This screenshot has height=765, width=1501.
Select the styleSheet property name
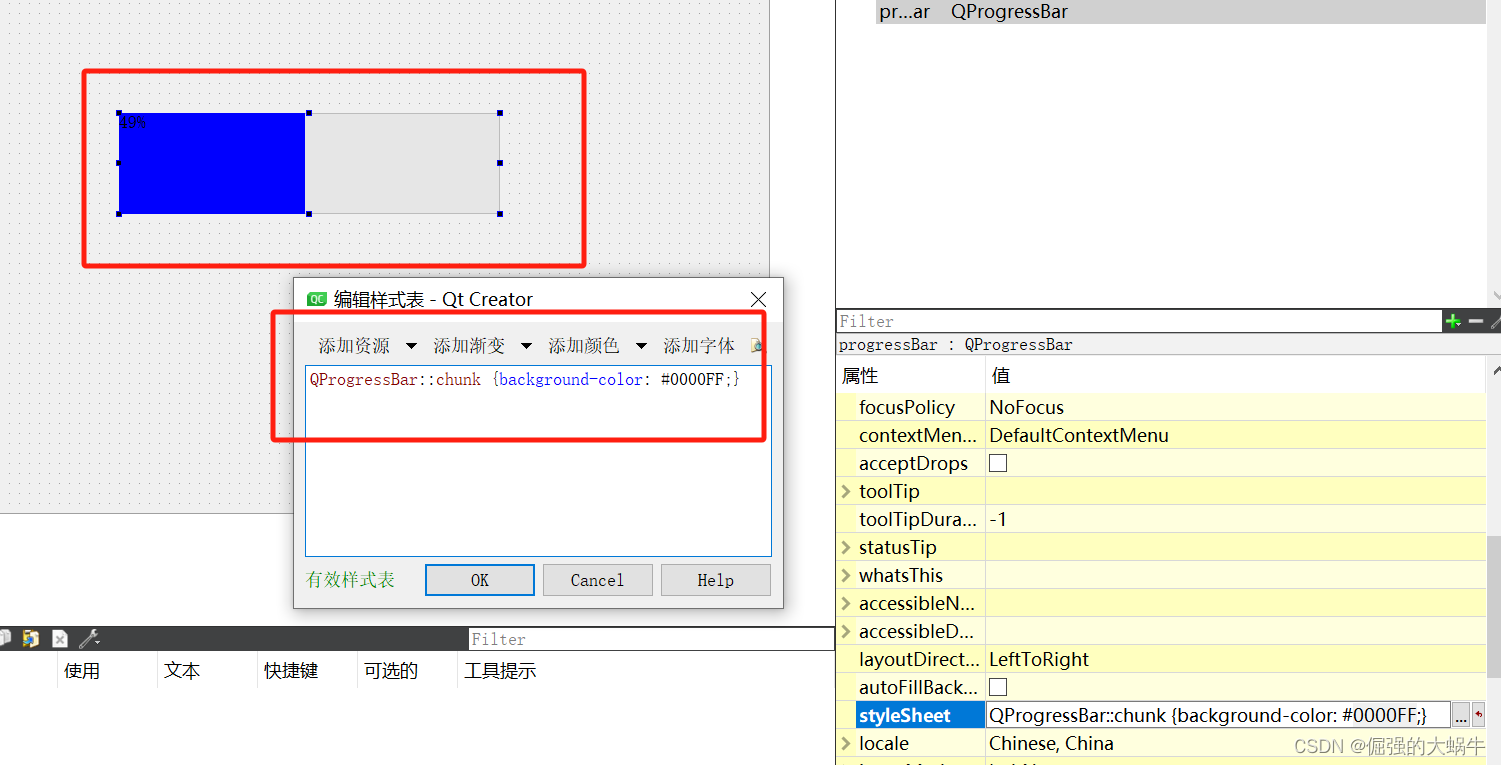click(905, 715)
